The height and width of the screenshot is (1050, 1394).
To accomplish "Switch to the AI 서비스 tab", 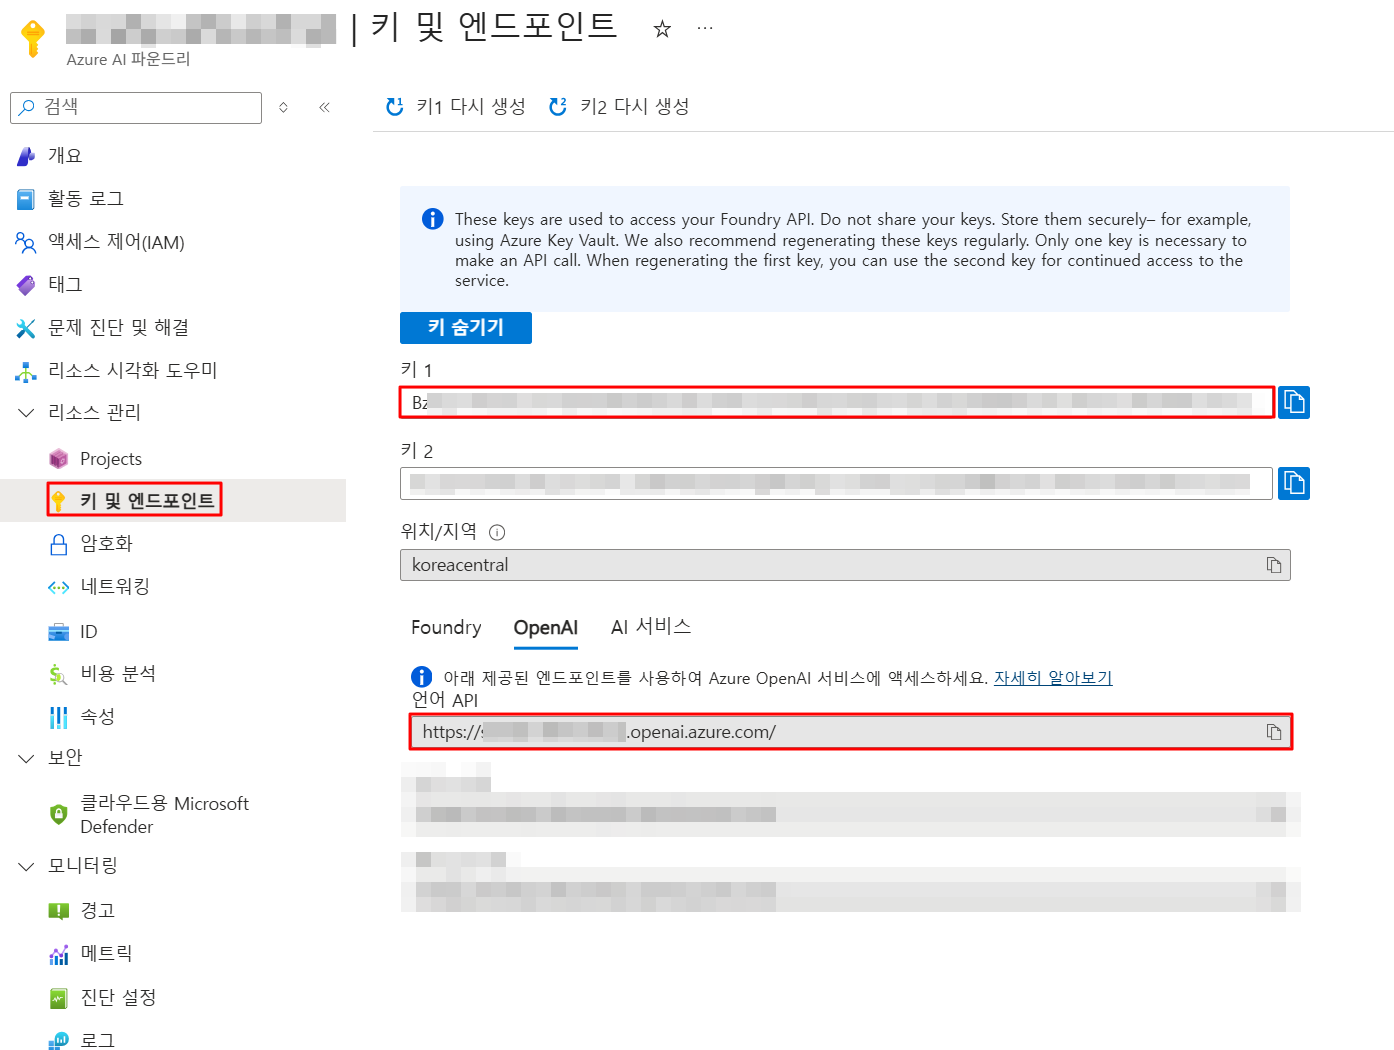I will [x=651, y=627].
